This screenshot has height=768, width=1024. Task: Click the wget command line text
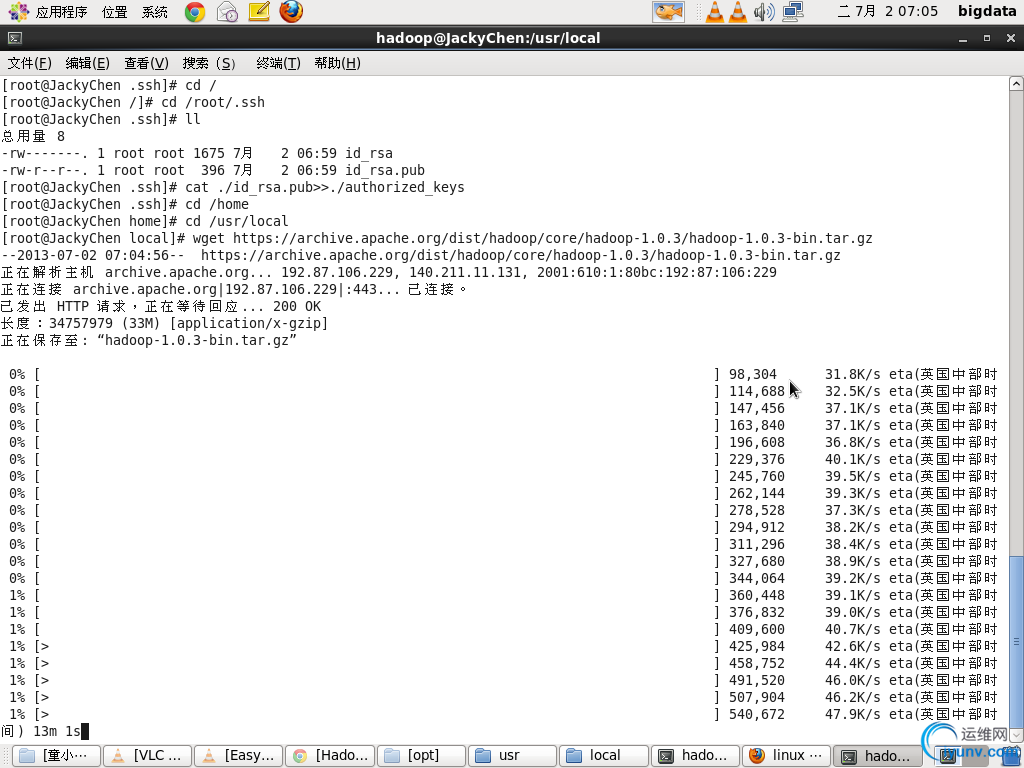(532, 238)
